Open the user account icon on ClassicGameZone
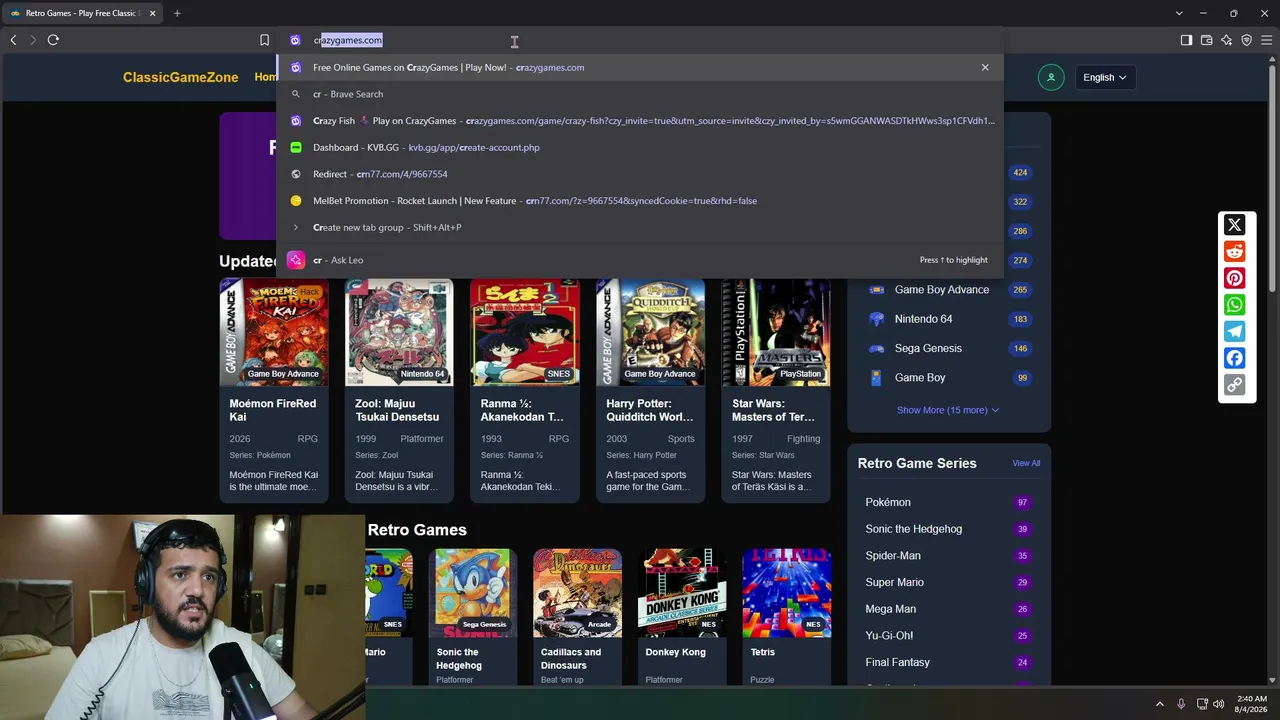This screenshot has width=1280, height=720. coord(1051,77)
